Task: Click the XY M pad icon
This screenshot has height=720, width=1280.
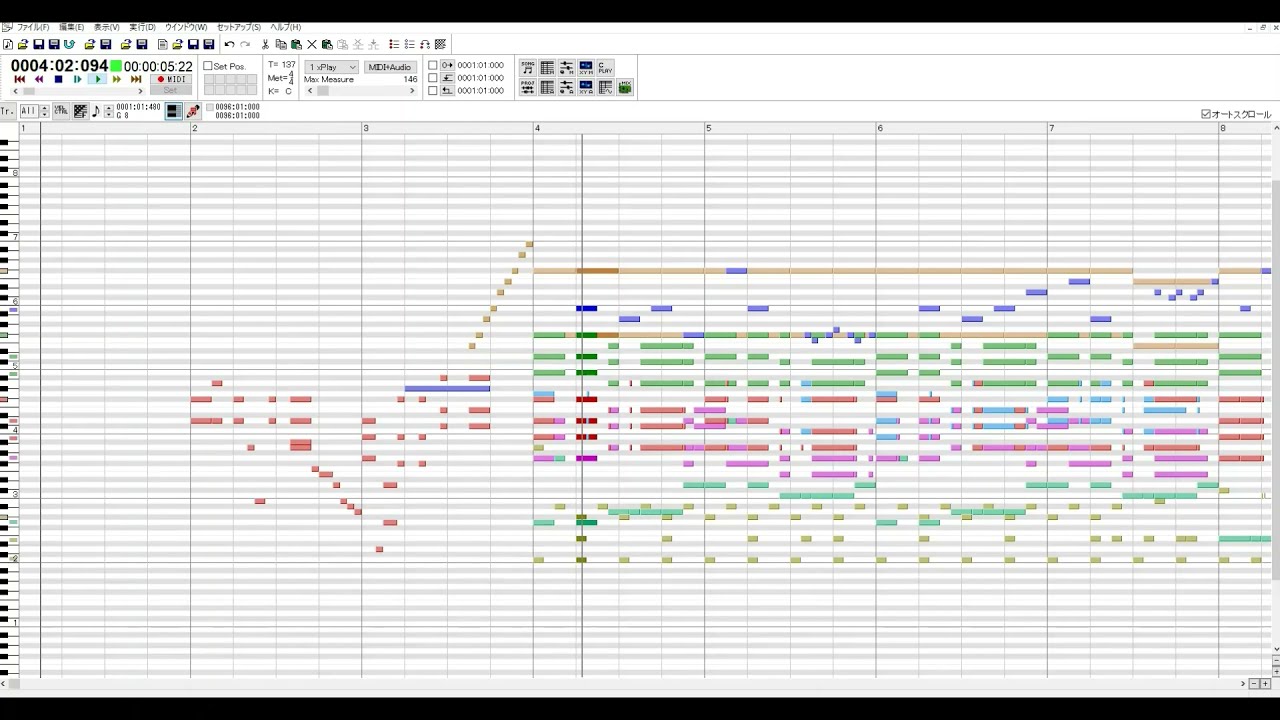Action: pos(586,68)
